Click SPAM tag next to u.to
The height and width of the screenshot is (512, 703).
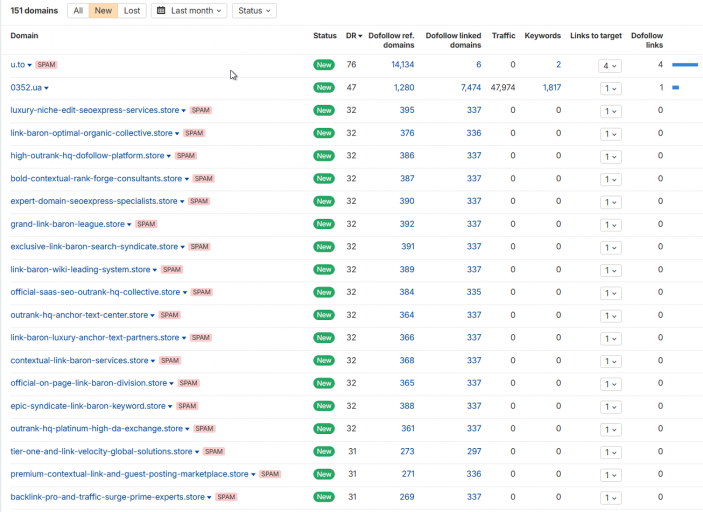46,65
